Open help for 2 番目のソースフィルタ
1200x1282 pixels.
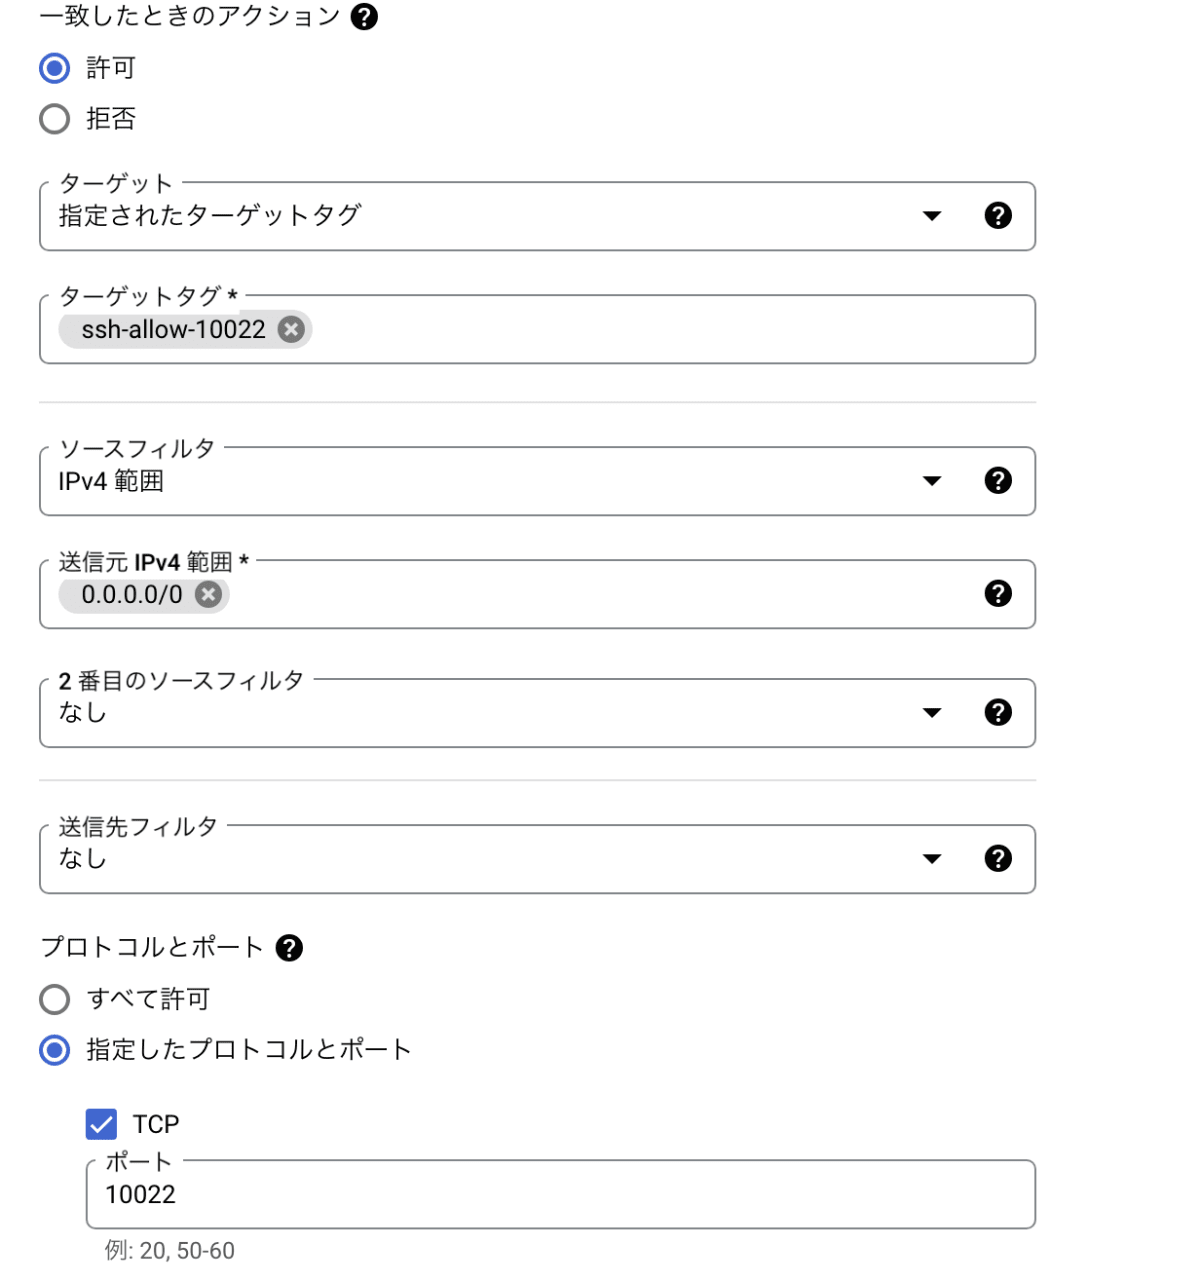click(x=998, y=712)
